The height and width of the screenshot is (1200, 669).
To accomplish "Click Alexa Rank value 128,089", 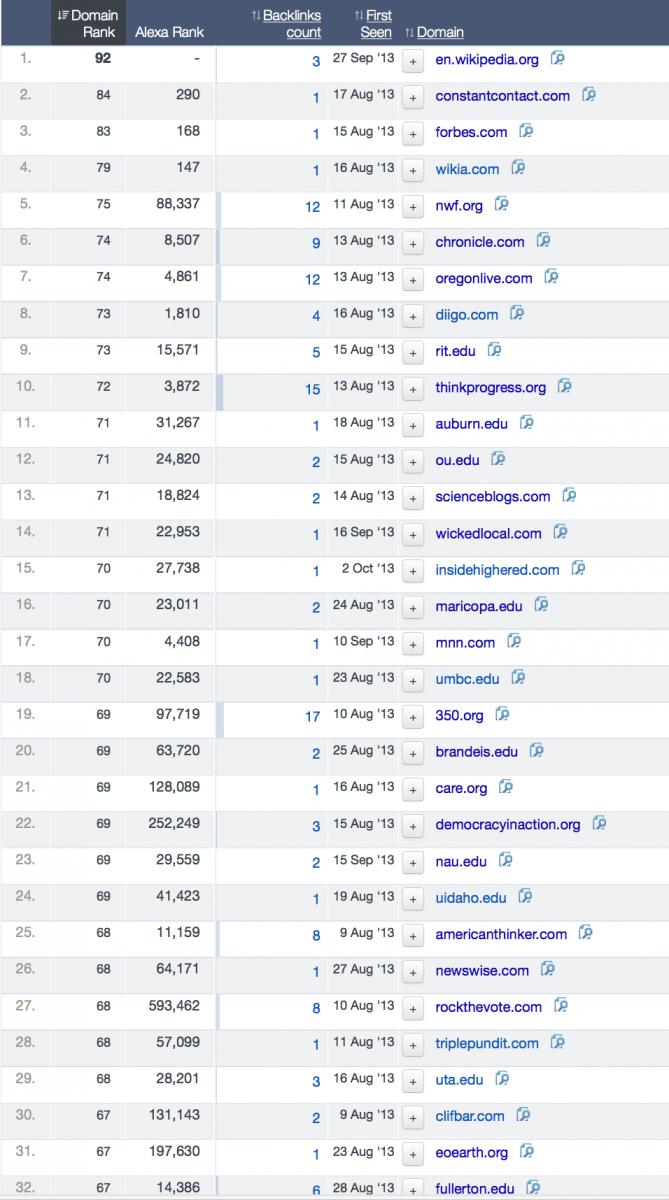I will pyautogui.click(x=175, y=787).
